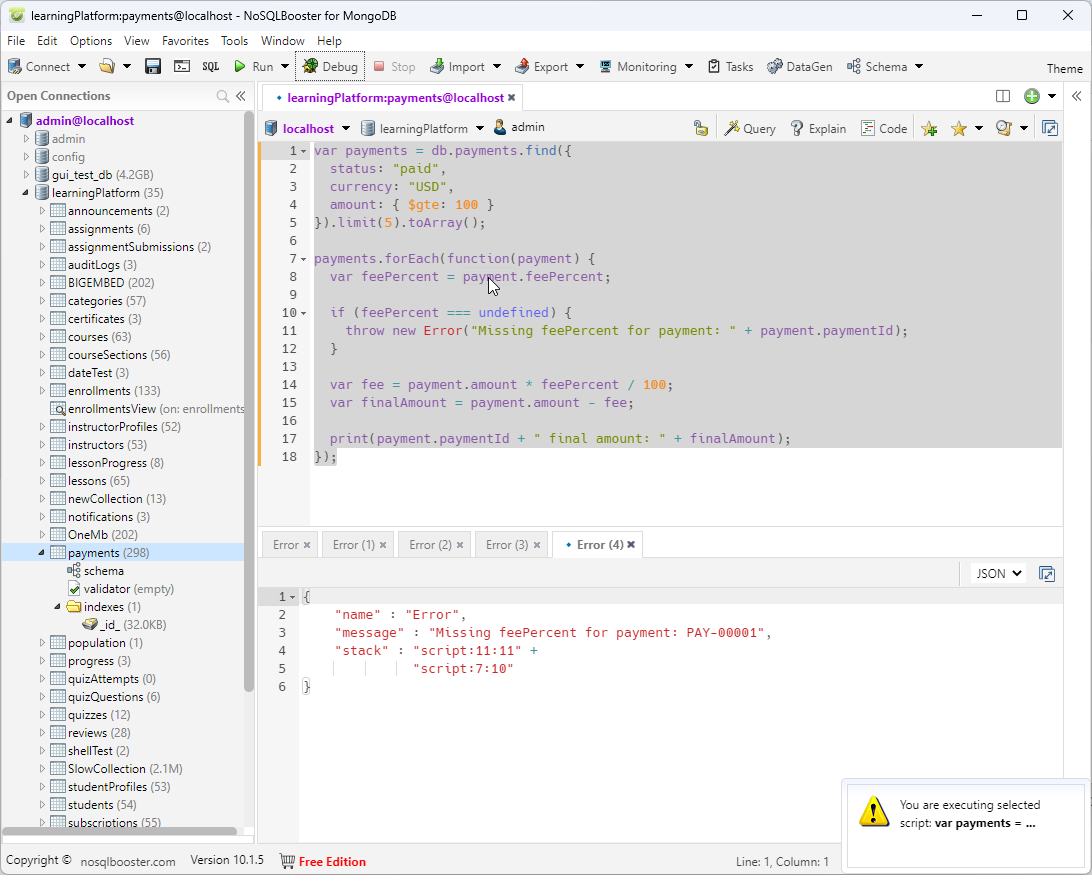Viewport: 1092px width, 875px height.
Task: Switch to the Error (3) tab
Action: pyautogui.click(x=506, y=545)
